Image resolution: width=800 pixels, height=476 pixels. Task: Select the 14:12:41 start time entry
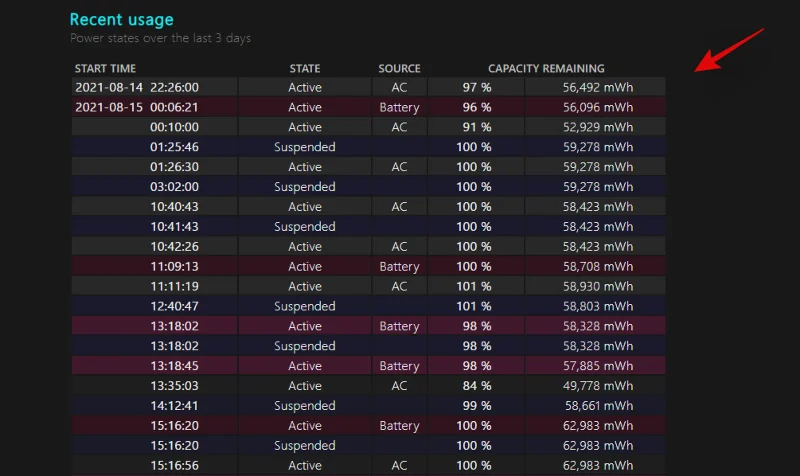(174, 406)
